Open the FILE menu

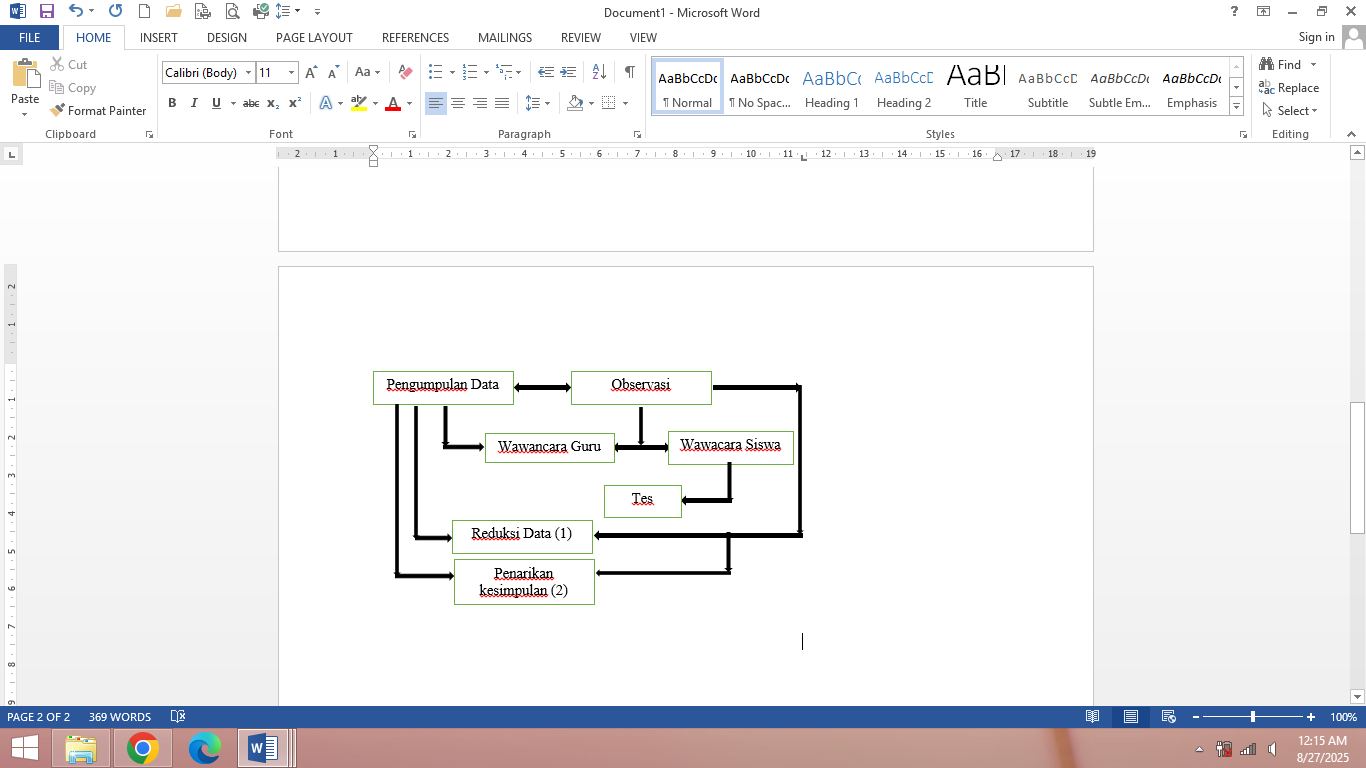click(30, 38)
